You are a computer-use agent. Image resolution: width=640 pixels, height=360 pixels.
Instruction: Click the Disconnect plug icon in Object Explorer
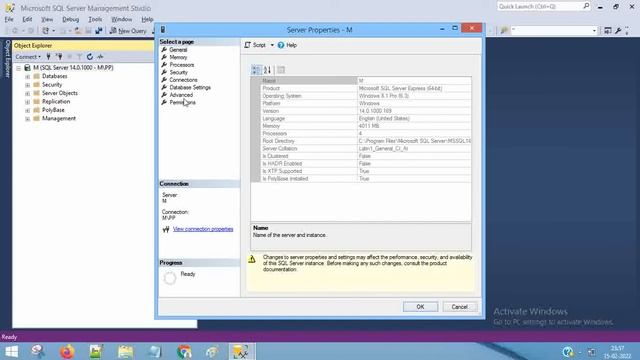59,57
